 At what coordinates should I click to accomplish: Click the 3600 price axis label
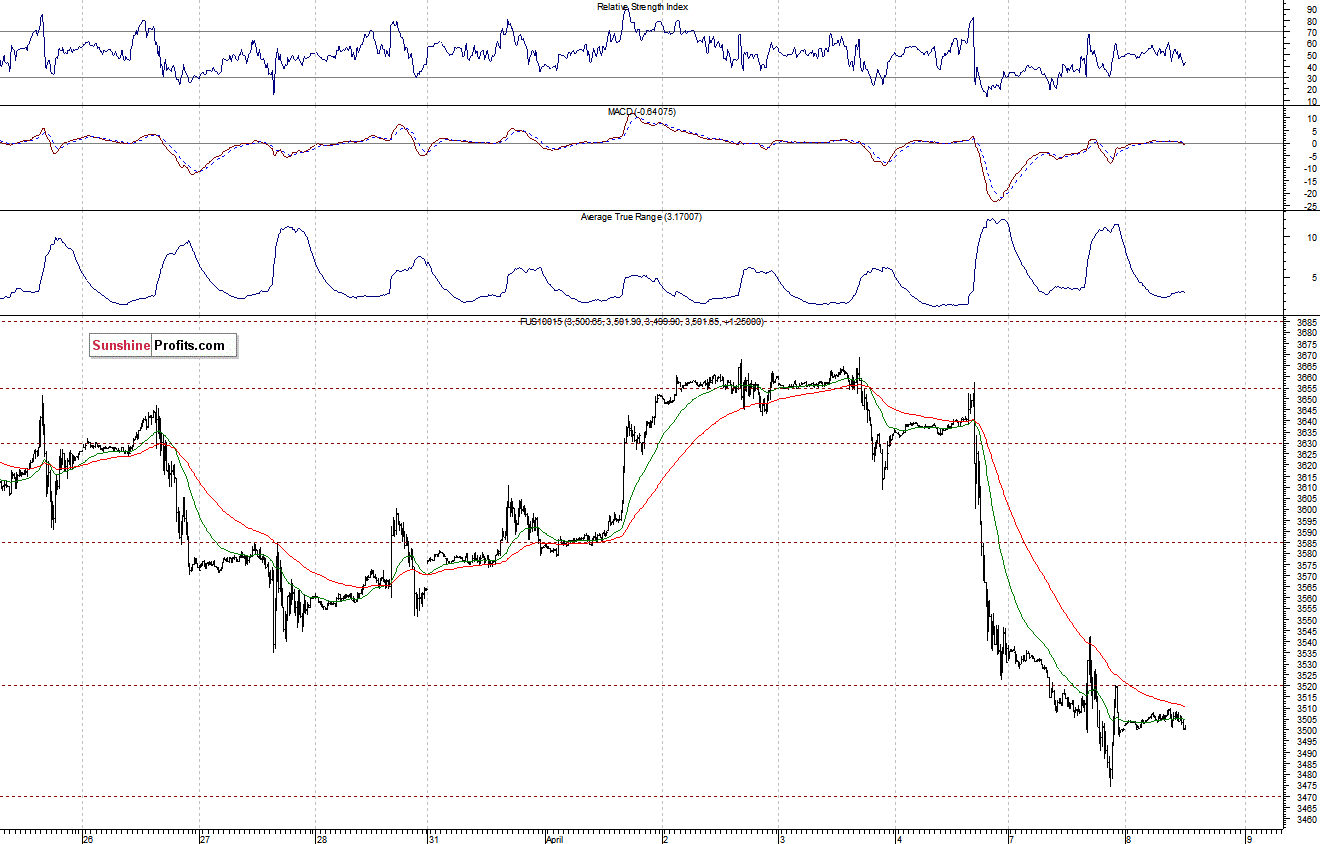[1305, 509]
